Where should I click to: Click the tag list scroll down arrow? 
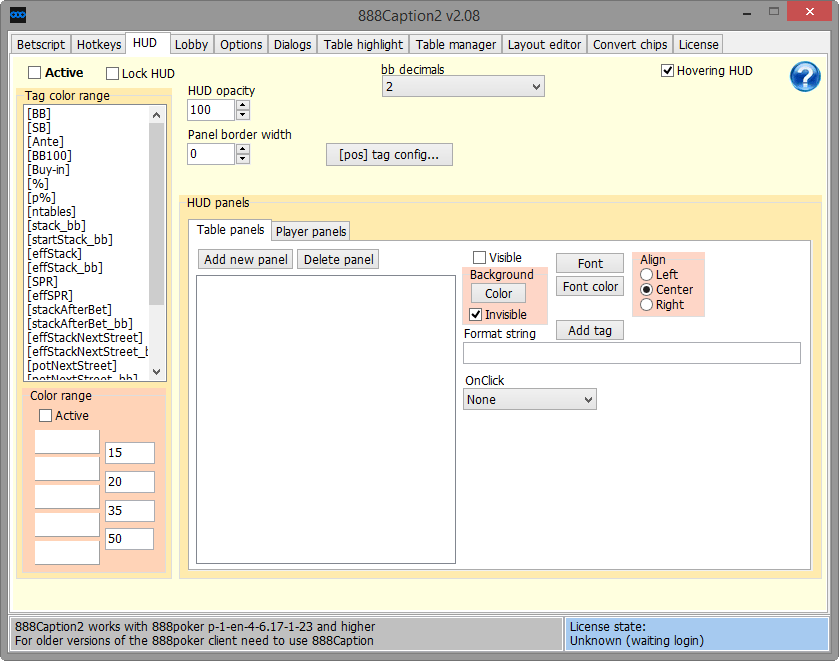click(x=156, y=371)
